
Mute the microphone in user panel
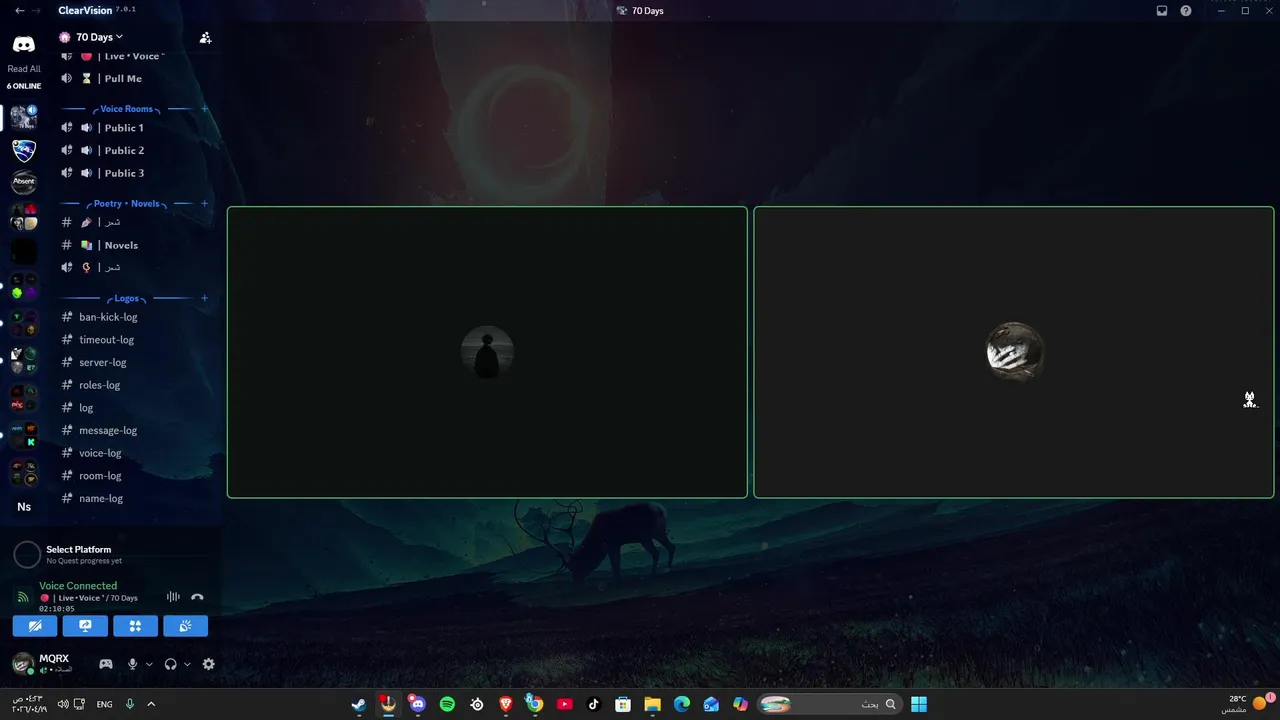pyautogui.click(x=132, y=664)
